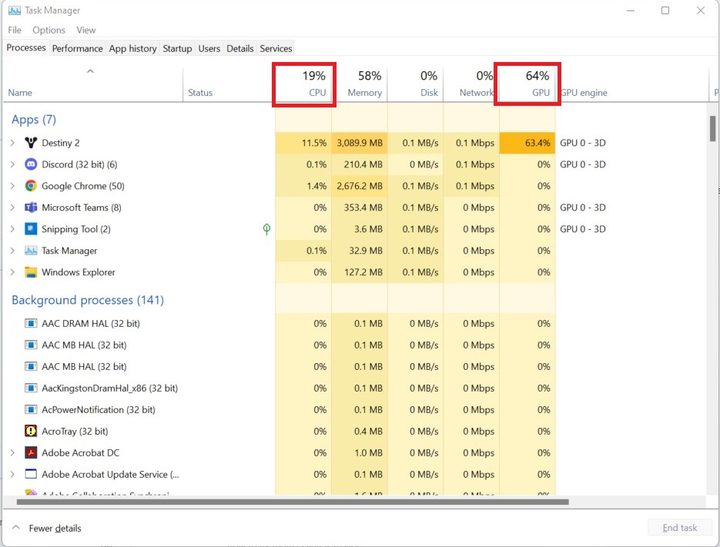Switch to the Services tab
The height and width of the screenshot is (547, 720).
point(276,49)
